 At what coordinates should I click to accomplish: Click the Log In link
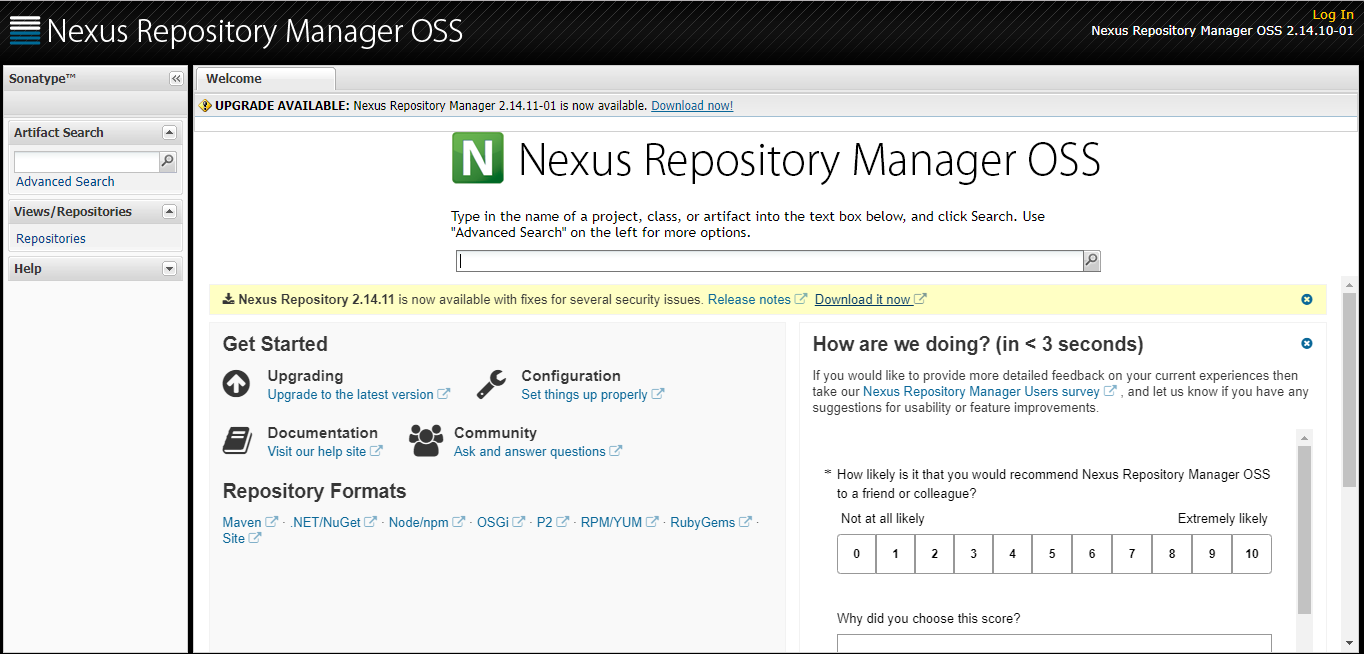[1333, 15]
